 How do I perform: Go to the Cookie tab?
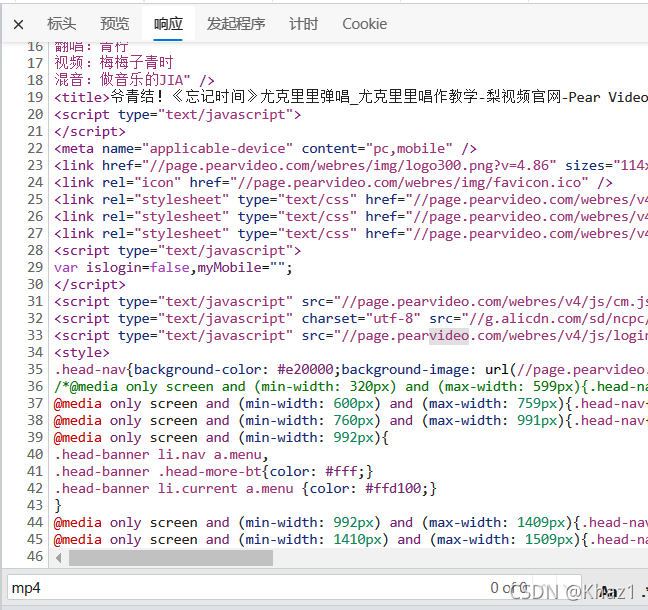364,24
